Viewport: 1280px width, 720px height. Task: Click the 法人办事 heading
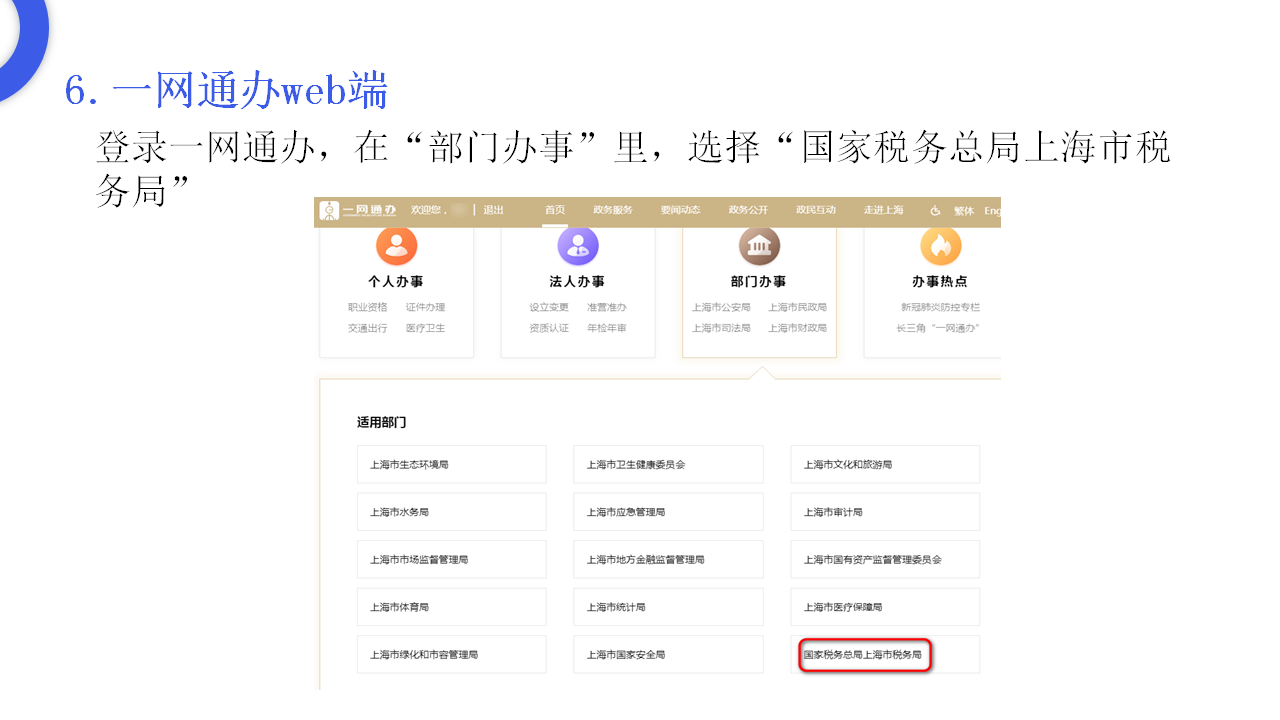(x=578, y=282)
